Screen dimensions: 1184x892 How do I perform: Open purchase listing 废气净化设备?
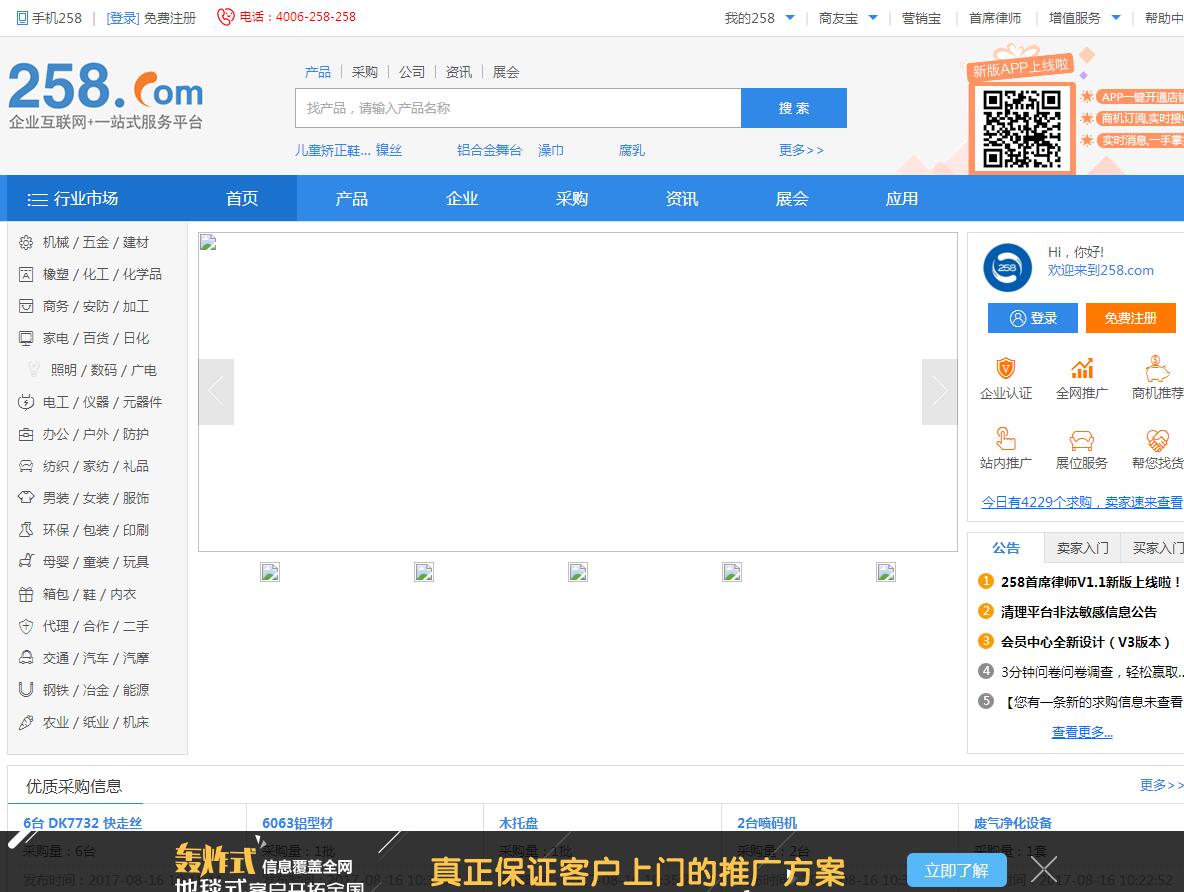(x=1013, y=823)
